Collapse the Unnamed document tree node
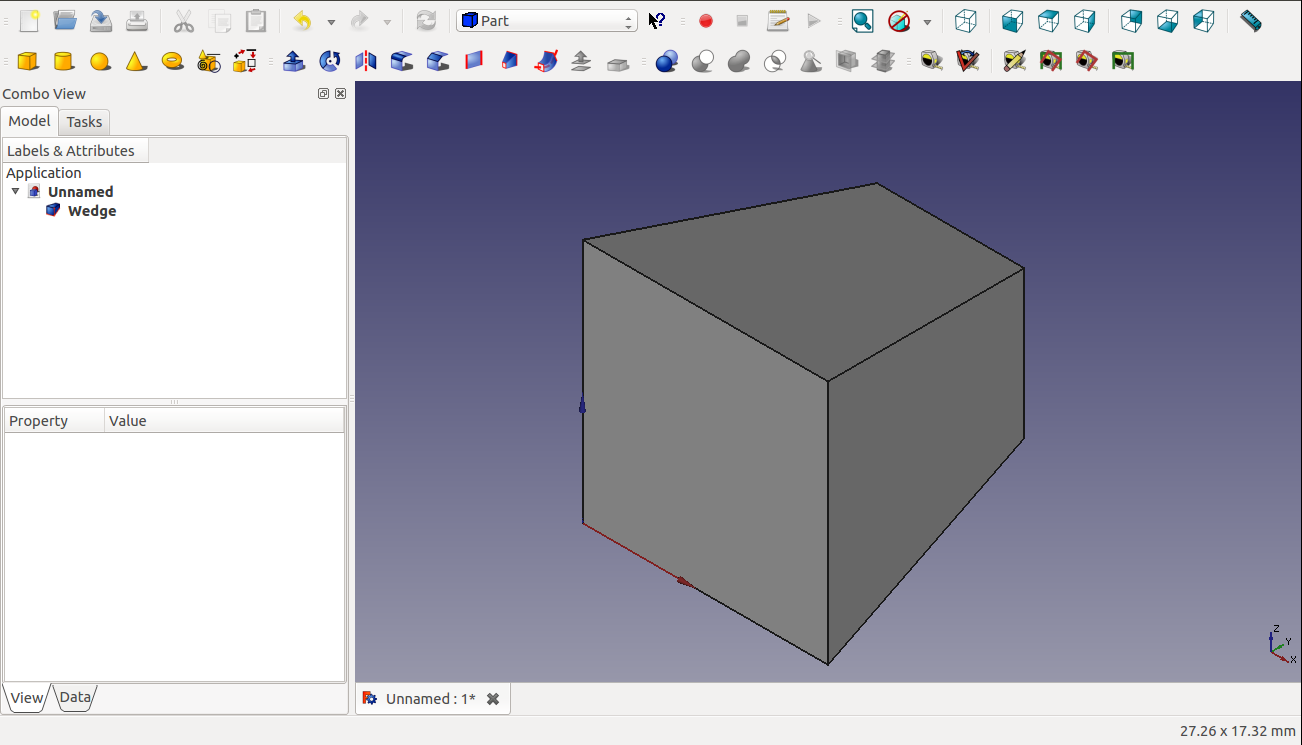Screen dimensions: 1302x745 coord(16,191)
